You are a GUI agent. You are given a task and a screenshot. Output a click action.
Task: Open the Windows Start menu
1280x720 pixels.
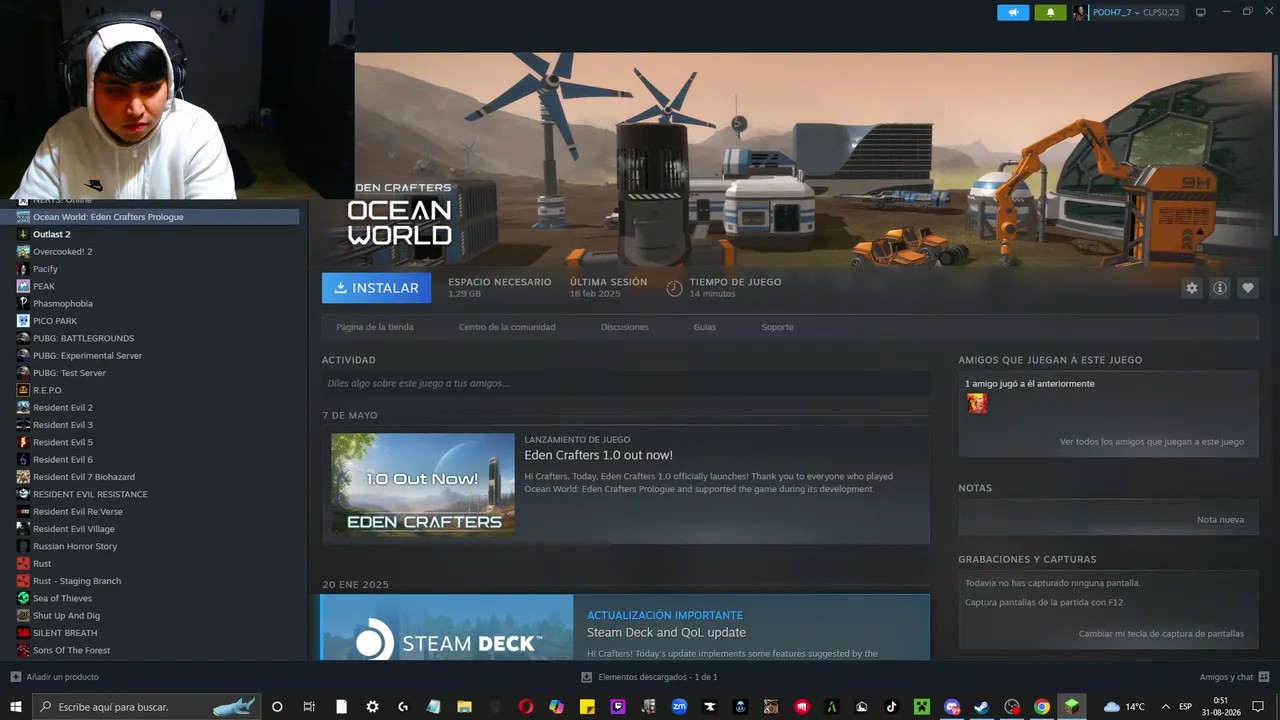click(x=16, y=707)
